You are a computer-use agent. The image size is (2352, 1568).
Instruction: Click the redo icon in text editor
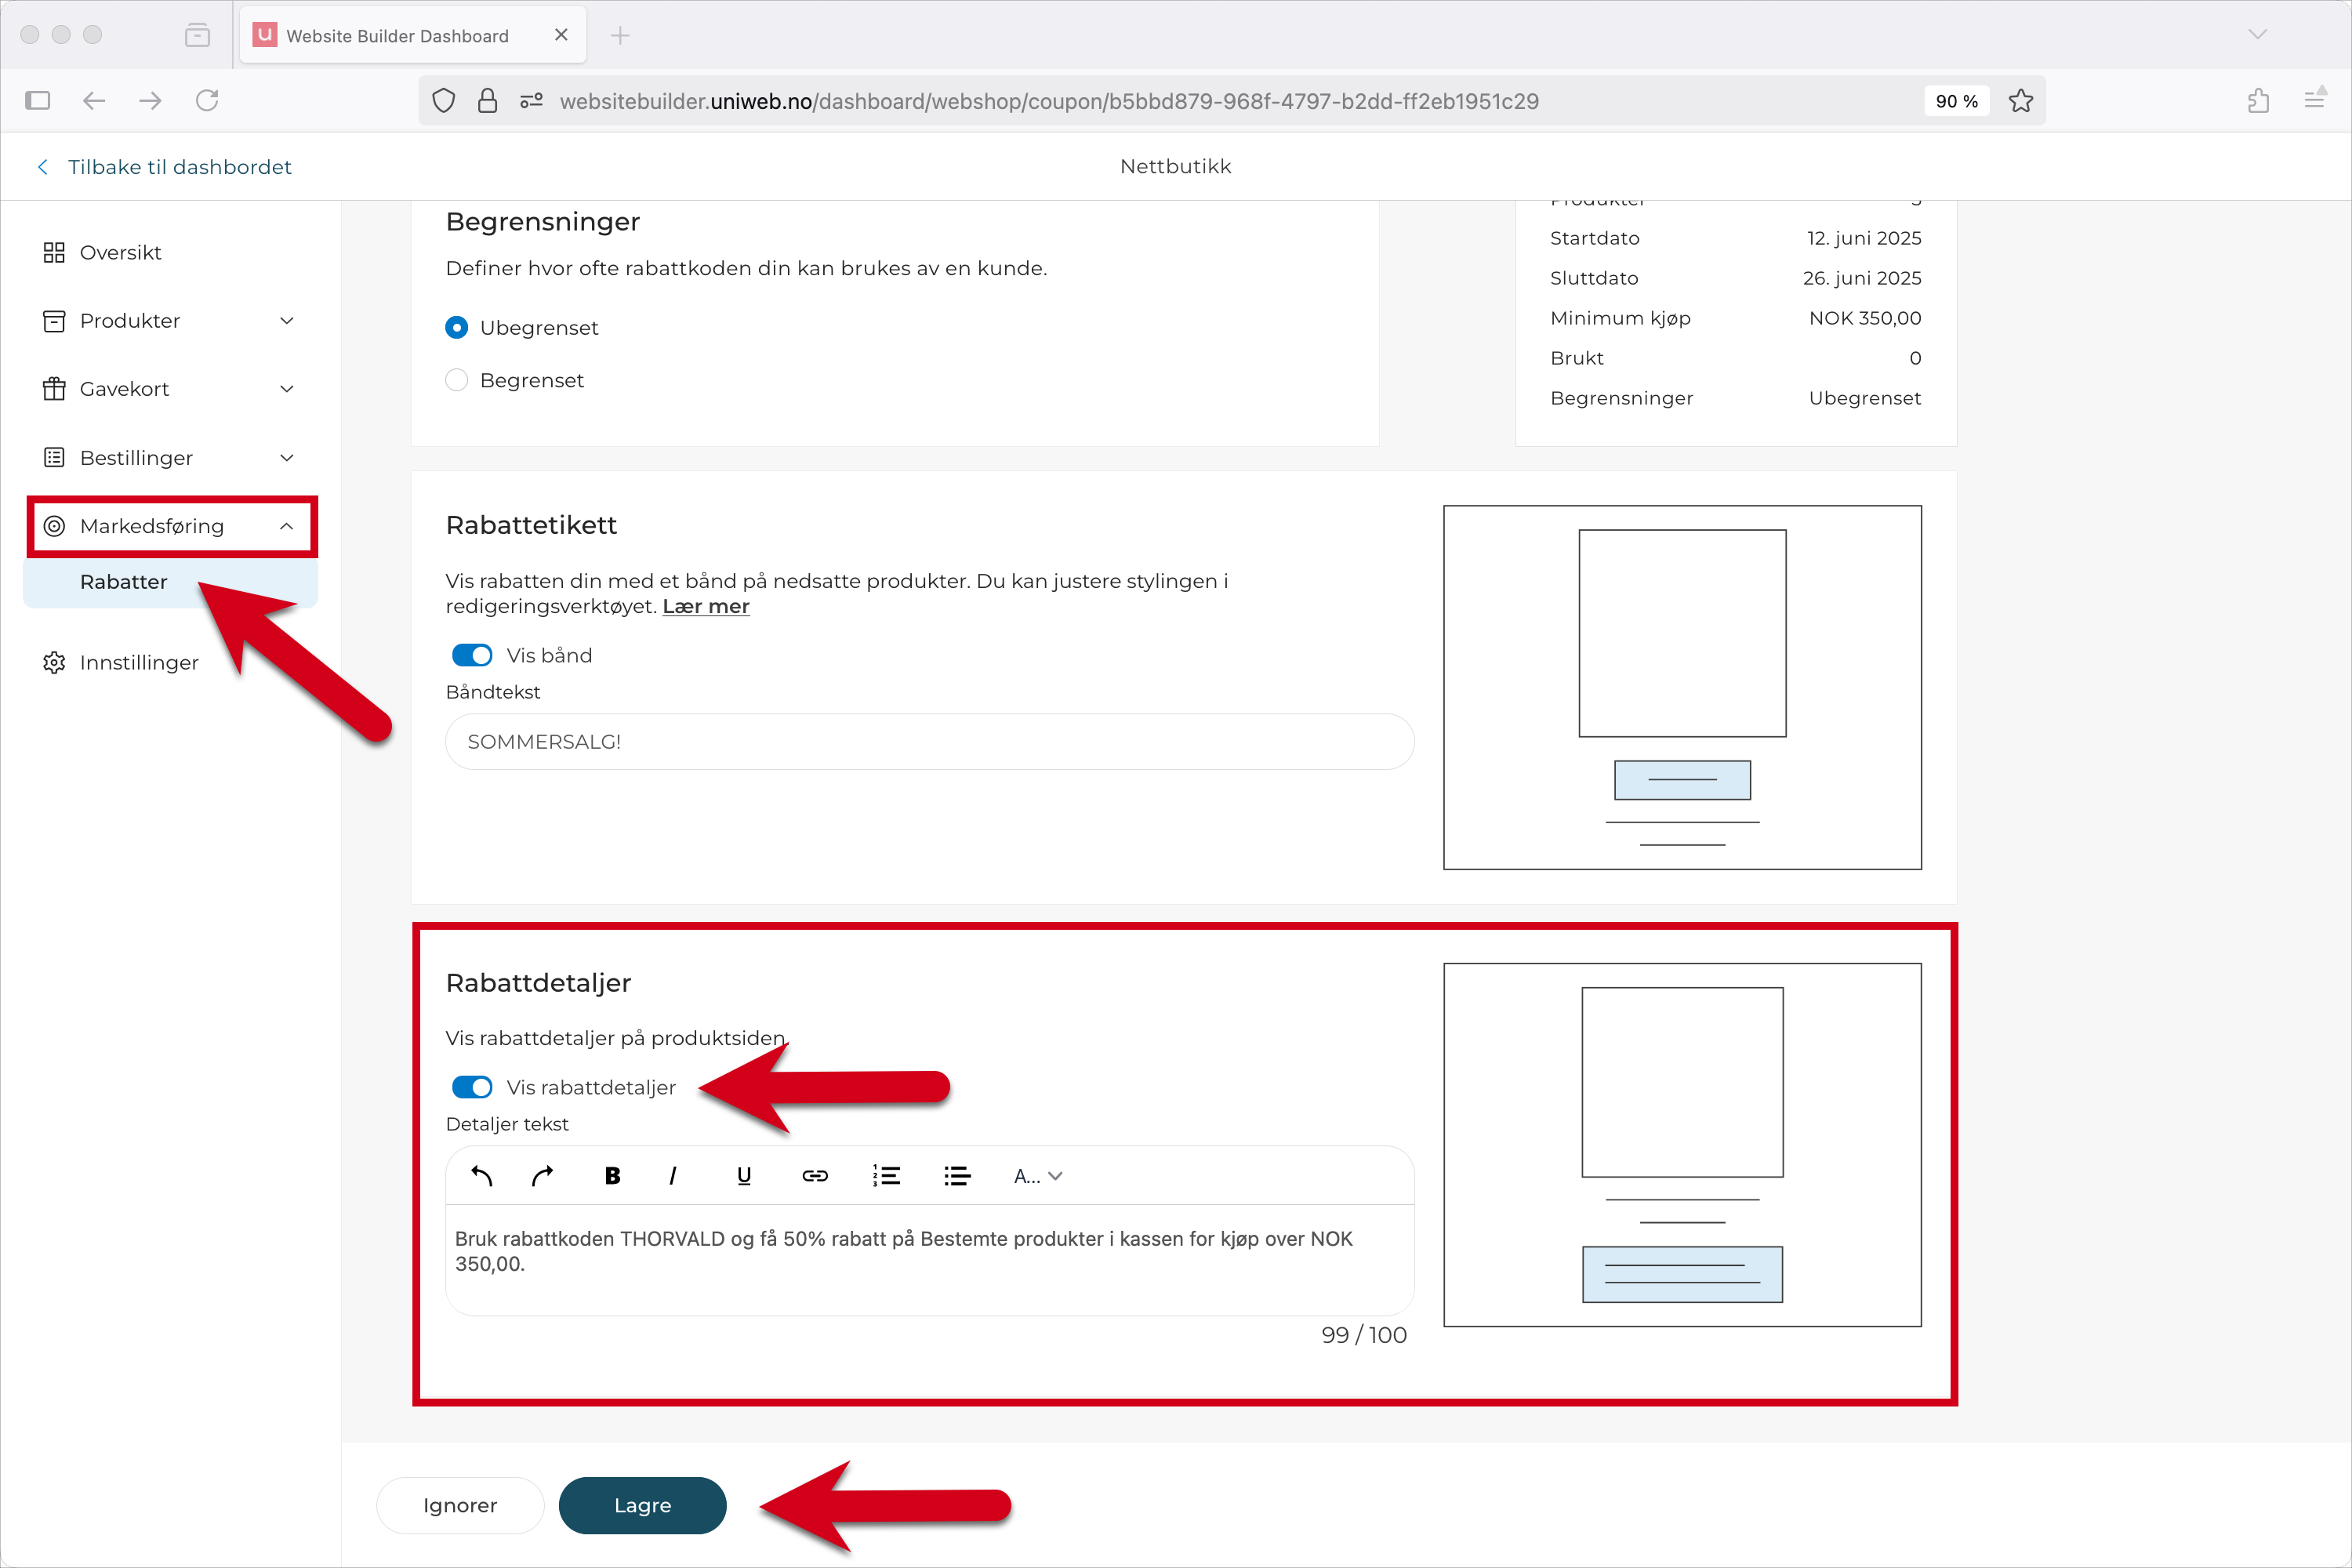[543, 1176]
